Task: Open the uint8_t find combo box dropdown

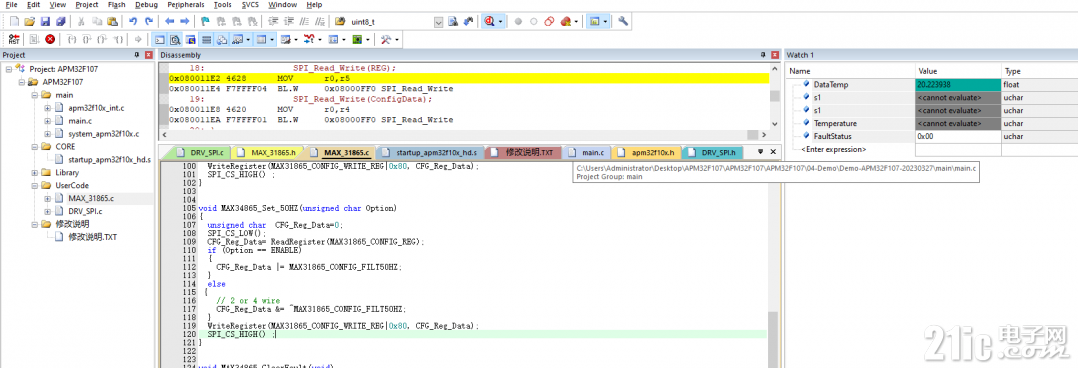Action: click(439, 22)
